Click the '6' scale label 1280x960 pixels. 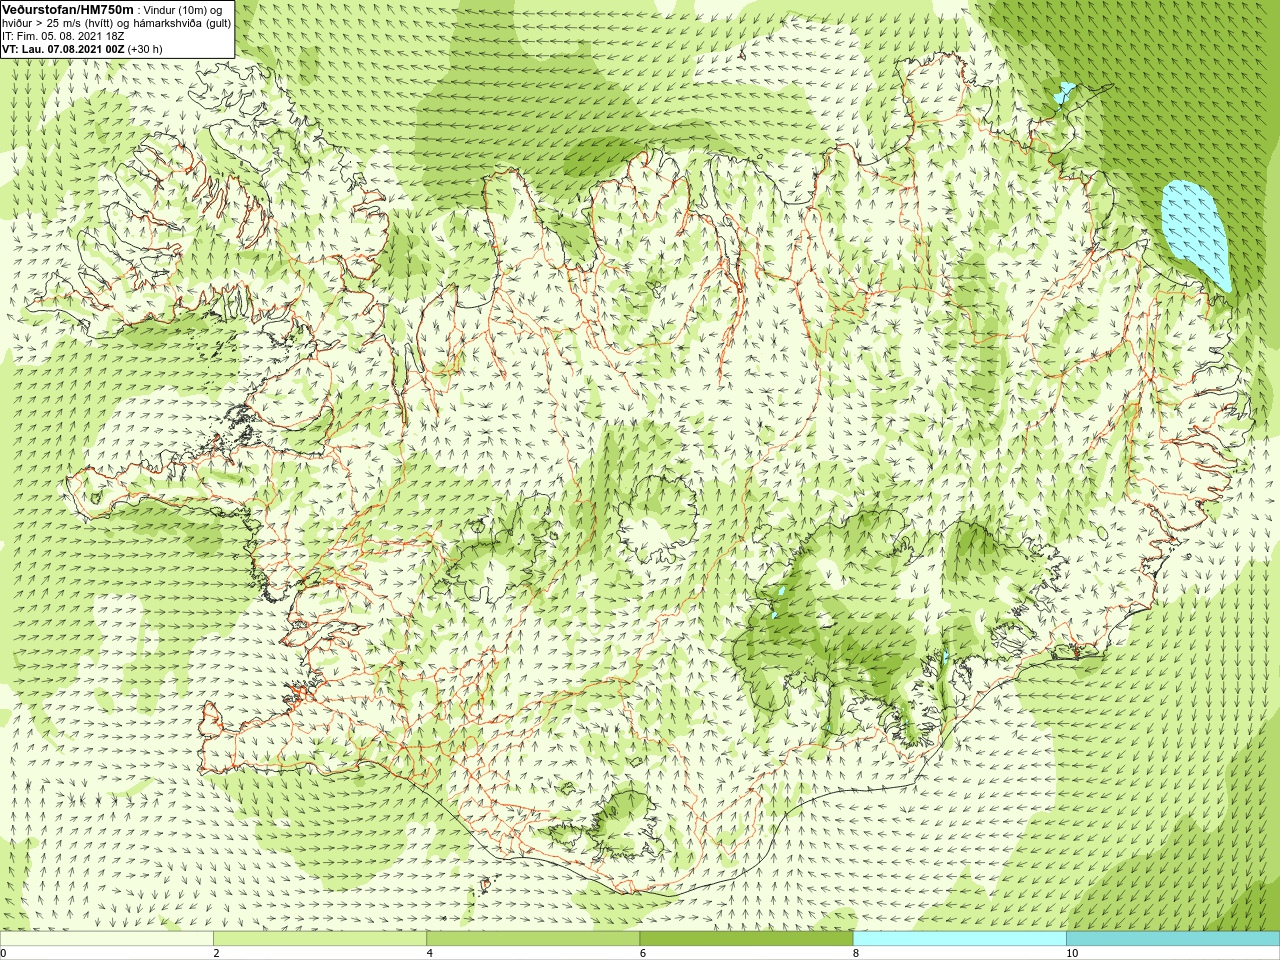(x=643, y=953)
